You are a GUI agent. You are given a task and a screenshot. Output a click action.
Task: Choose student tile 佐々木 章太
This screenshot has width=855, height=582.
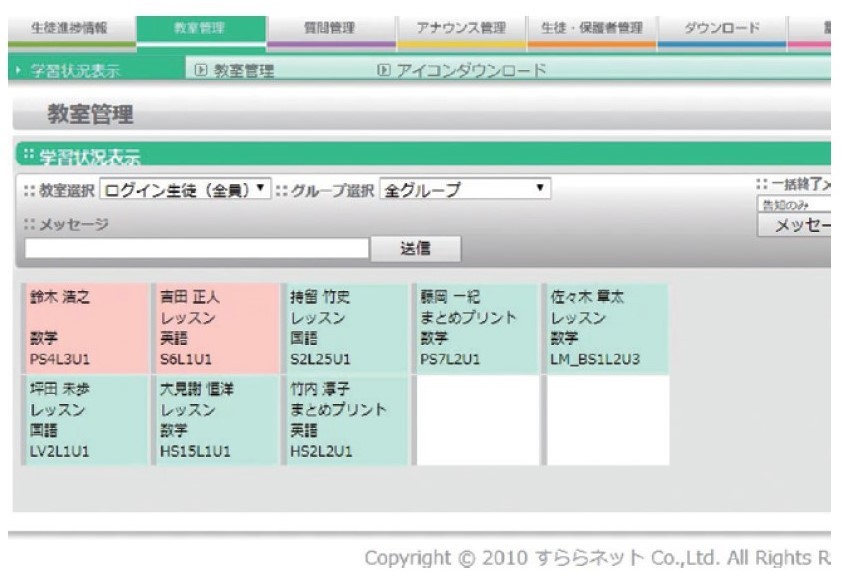pos(607,324)
